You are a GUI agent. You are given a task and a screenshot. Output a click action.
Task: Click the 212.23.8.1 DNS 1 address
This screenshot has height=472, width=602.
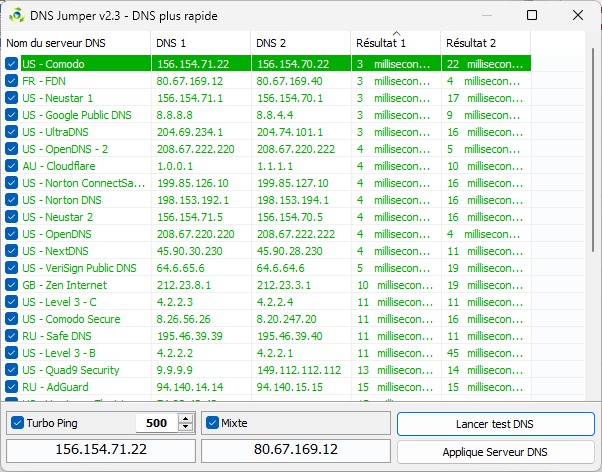click(x=184, y=285)
